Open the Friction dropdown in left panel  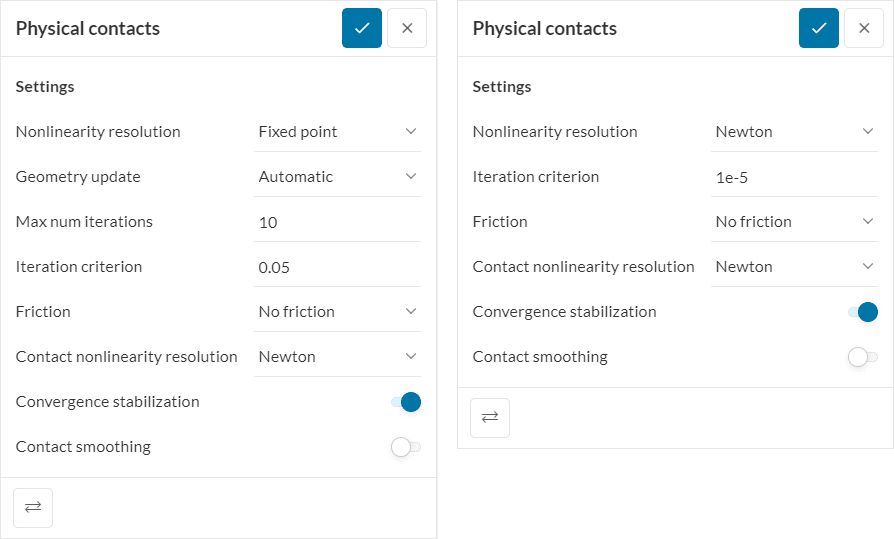(337, 312)
